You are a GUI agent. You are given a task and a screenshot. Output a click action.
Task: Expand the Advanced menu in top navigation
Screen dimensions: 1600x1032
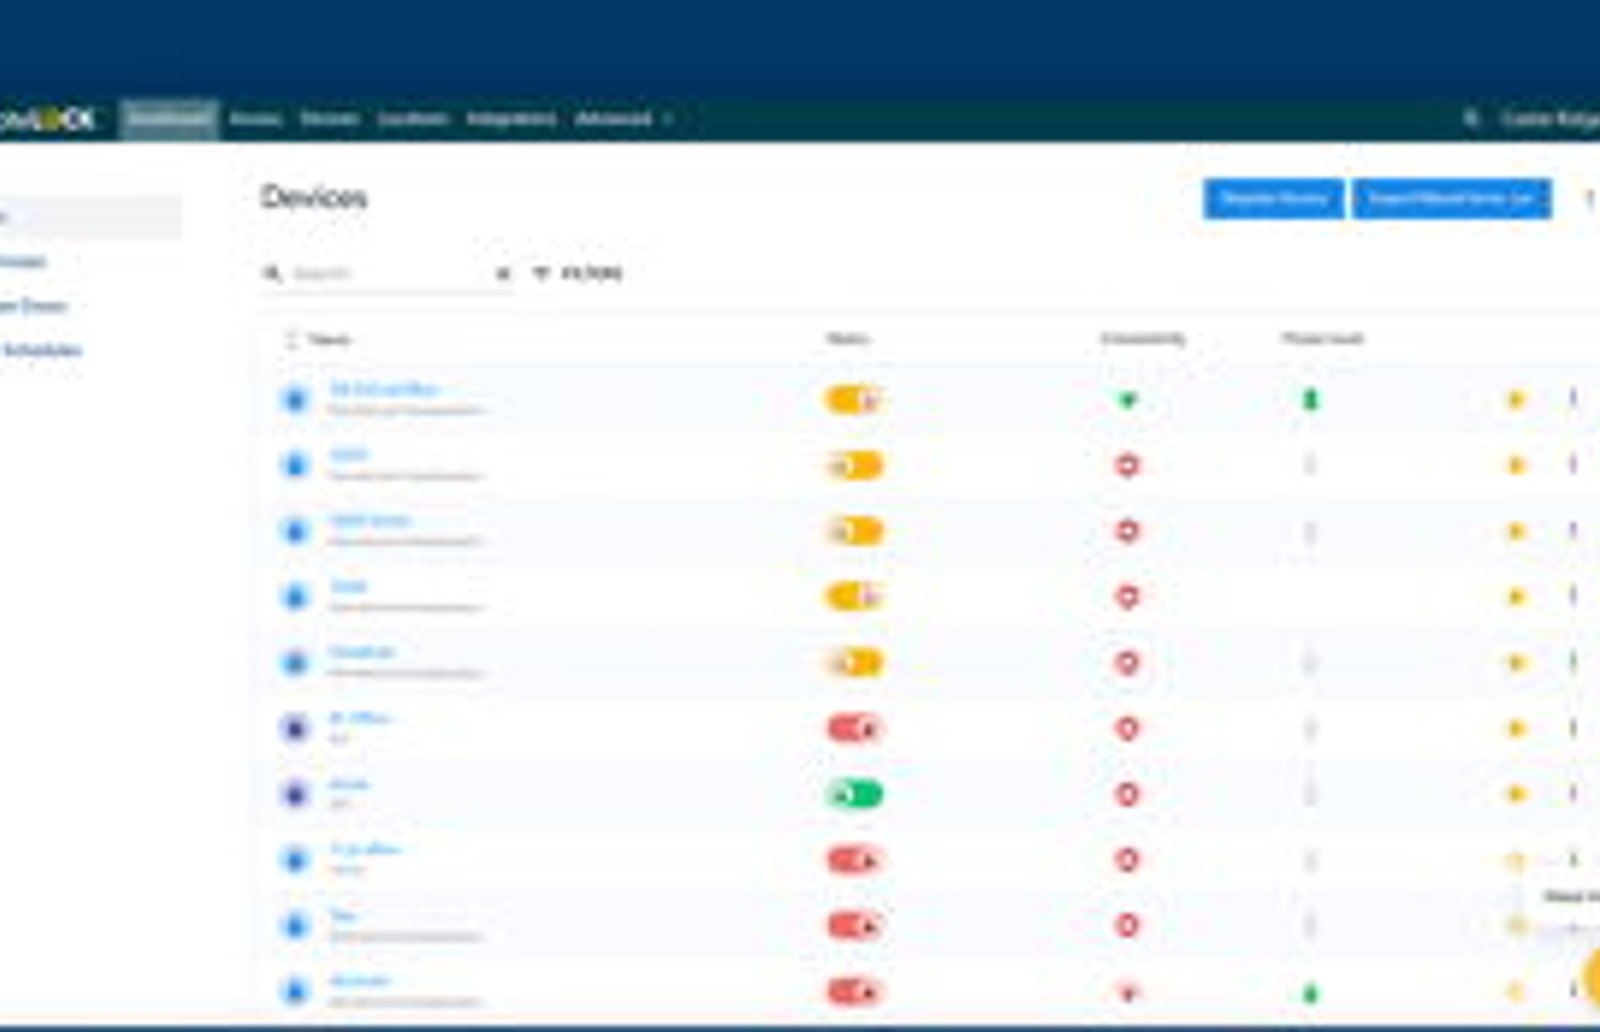coord(623,119)
